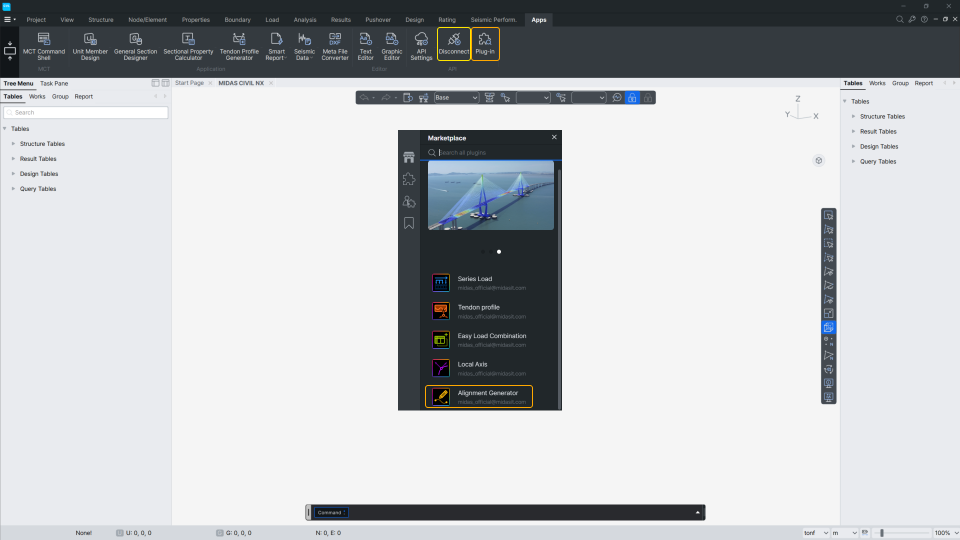Image resolution: width=960 pixels, height=540 pixels.
Task: Switch to the Task Pane tab
Action: point(54,83)
